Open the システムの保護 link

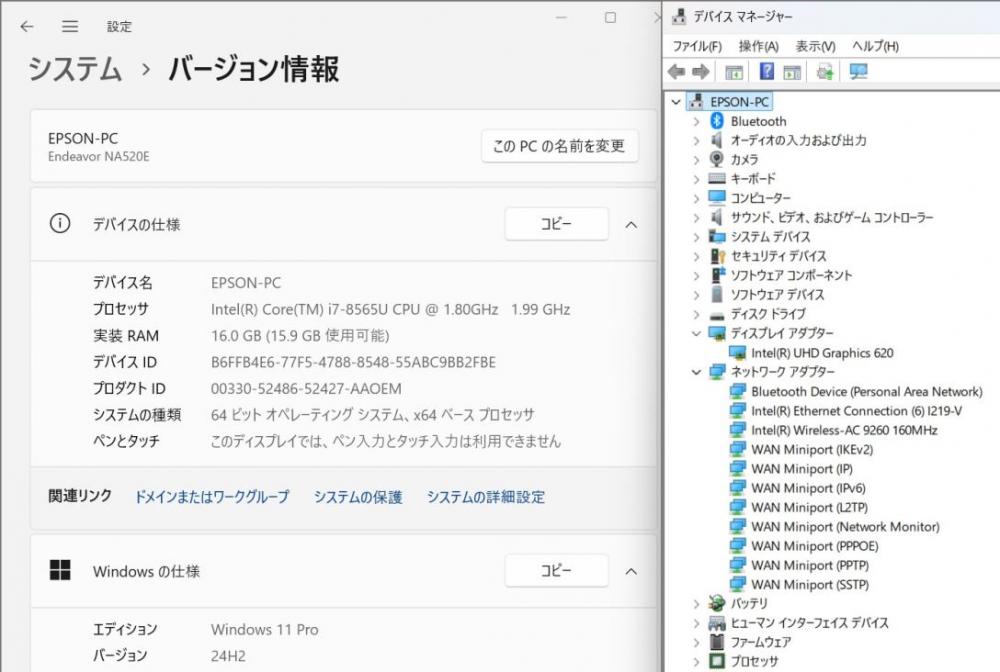point(358,497)
